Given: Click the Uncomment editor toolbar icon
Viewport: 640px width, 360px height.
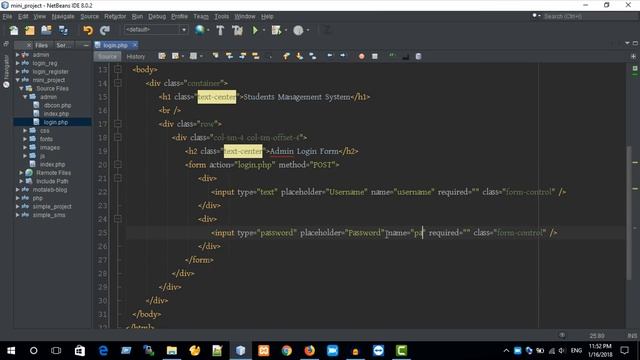Looking at the screenshot, I should [405, 56].
